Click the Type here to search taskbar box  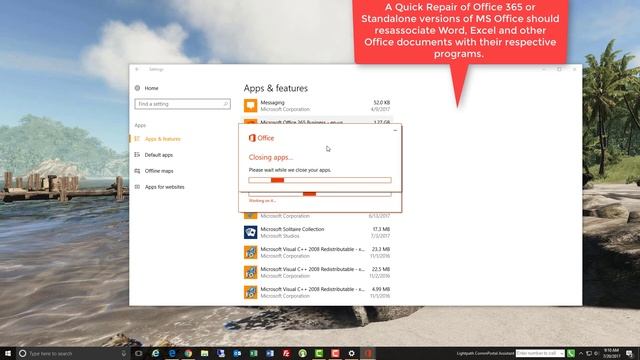pyautogui.click(x=73, y=353)
